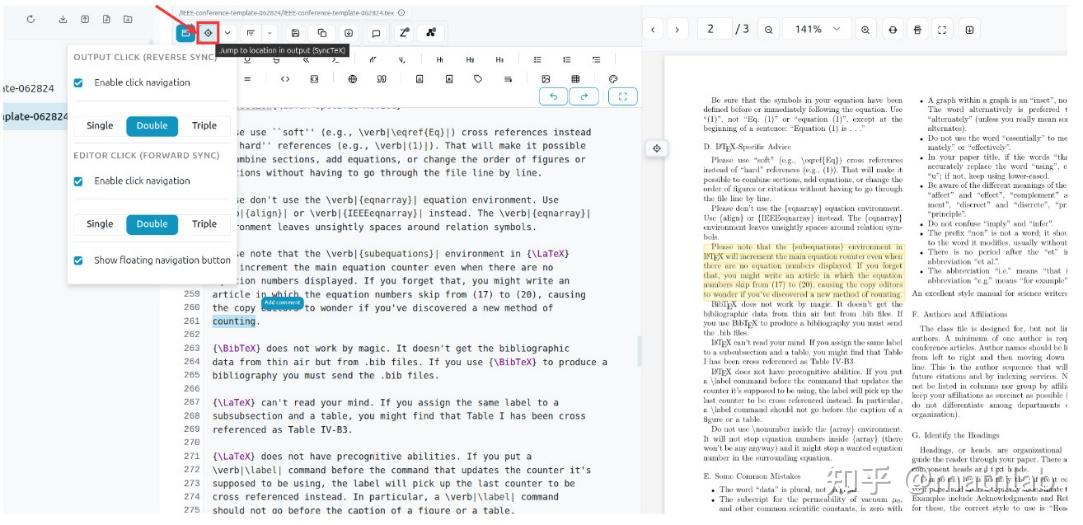Click the yellow highlighted paragraph in PDF
The height and width of the screenshot is (525, 1083).
pos(803,271)
